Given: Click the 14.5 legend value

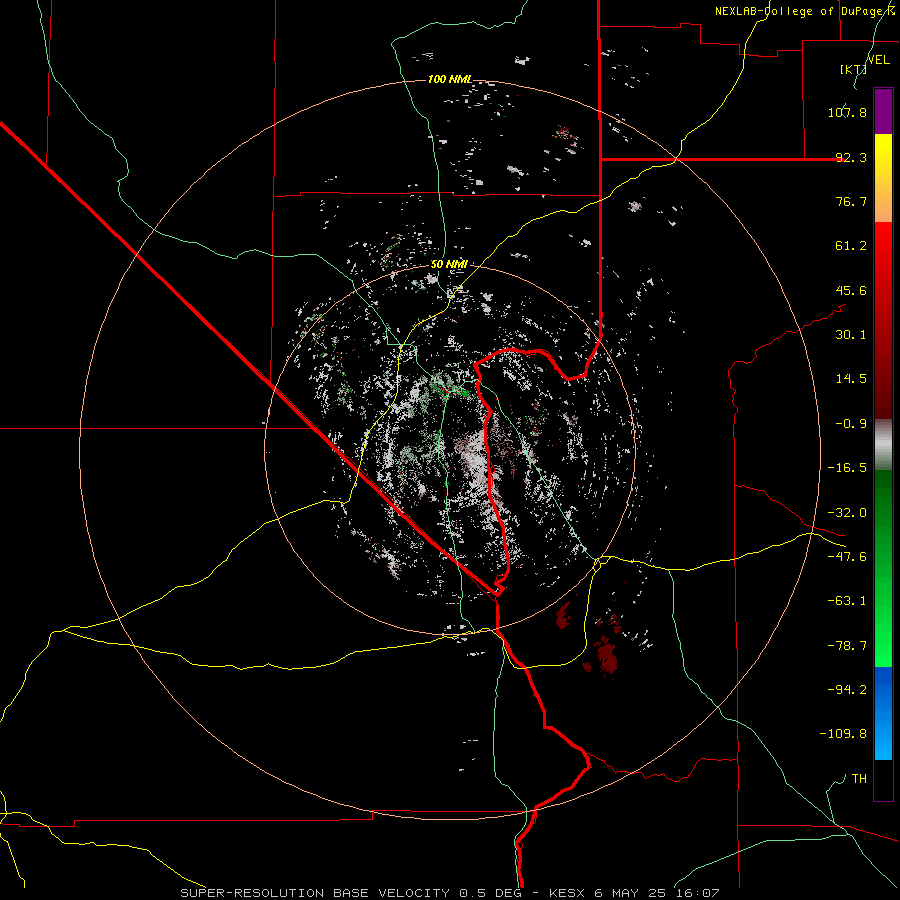Looking at the screenshot, I should tap(851, 379).
